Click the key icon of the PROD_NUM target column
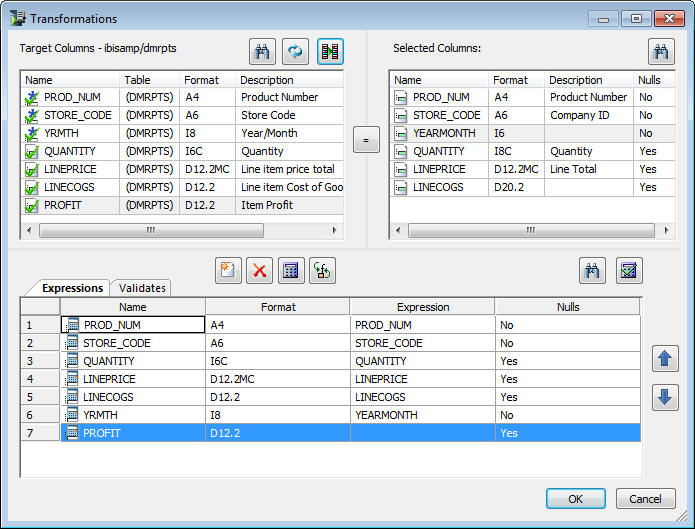The height and width of the screenshot is (529, 695). 32,98
